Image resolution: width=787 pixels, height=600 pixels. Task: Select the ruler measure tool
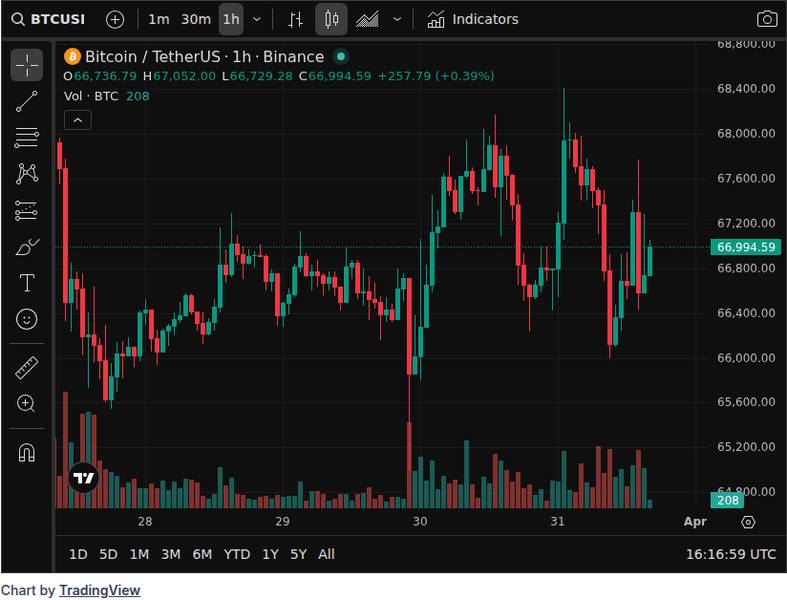click(27, 368)
